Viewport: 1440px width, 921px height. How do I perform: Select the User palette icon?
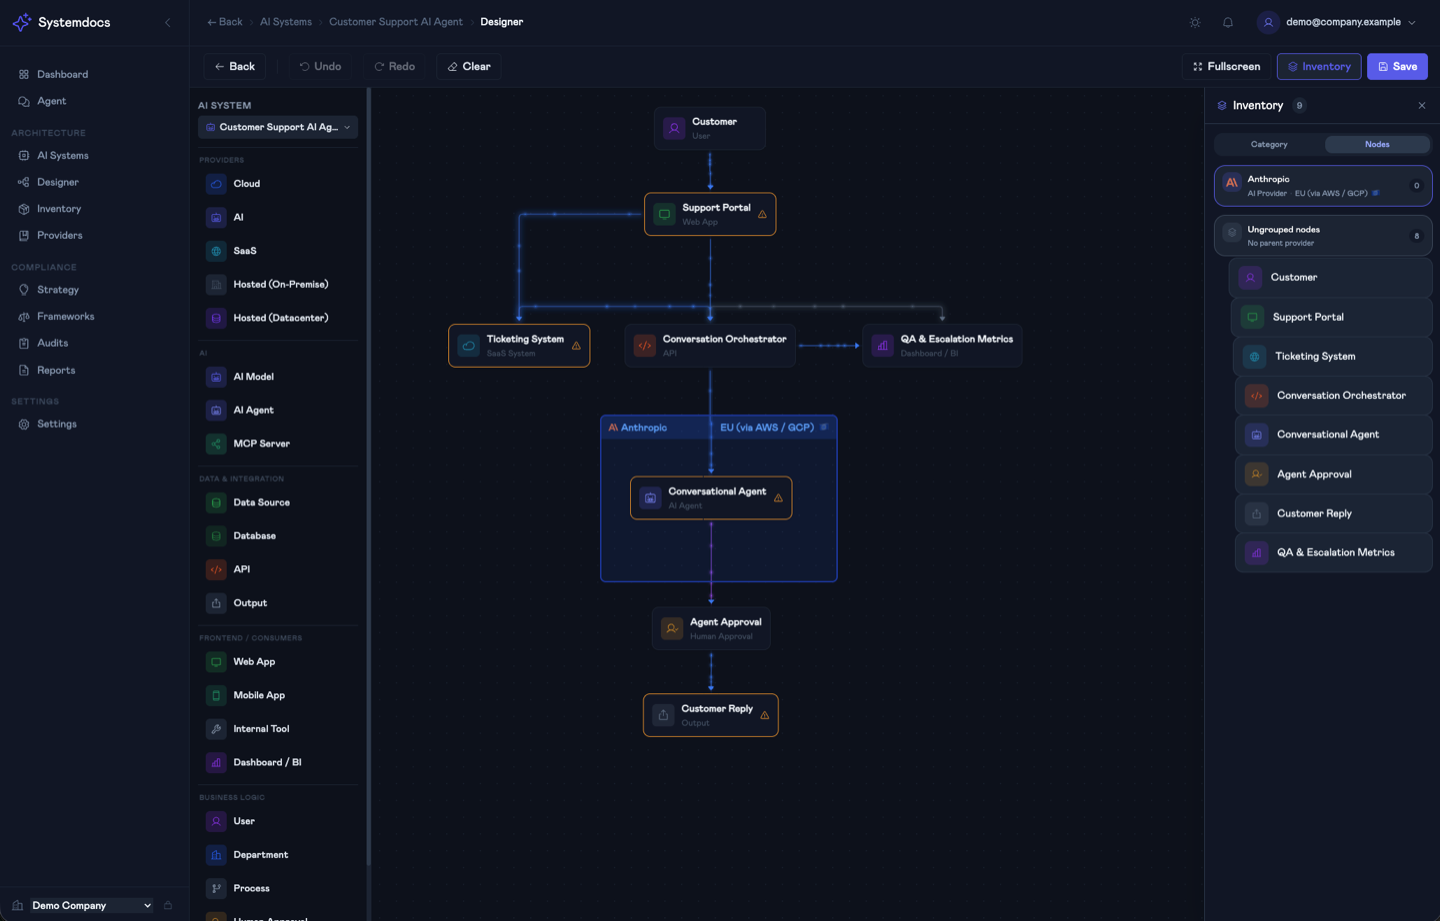pos(216,821)
